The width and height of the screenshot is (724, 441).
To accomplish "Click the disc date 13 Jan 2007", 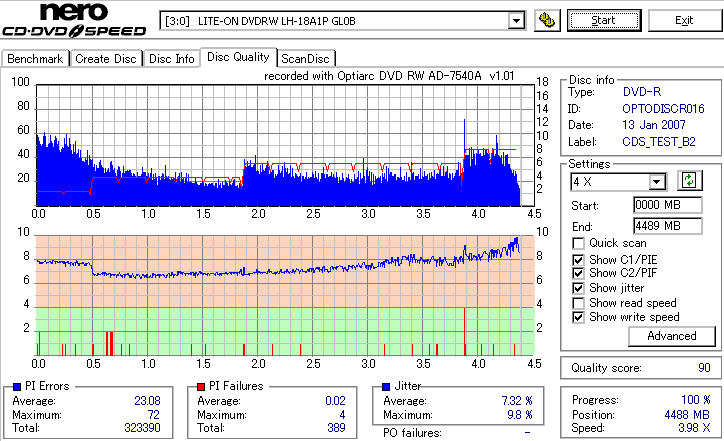I will 654,125.
